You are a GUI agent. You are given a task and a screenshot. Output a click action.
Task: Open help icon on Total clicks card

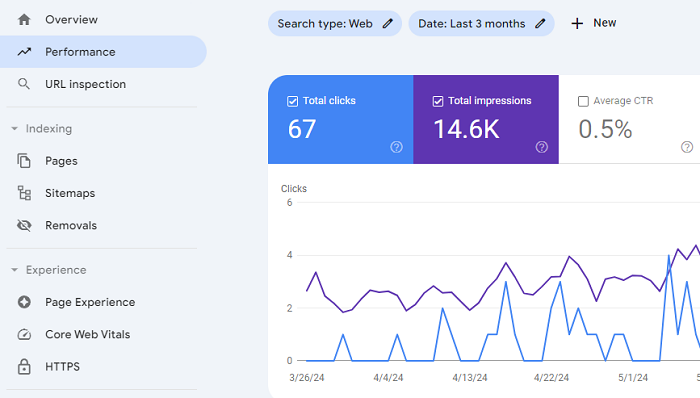pyautogui.click(x=396, y=147)
